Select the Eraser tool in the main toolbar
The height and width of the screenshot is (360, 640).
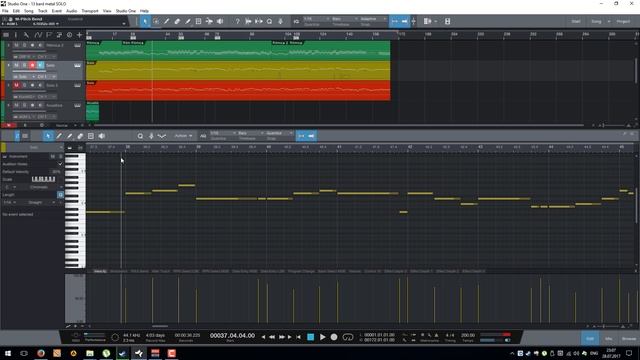[177, 21]
